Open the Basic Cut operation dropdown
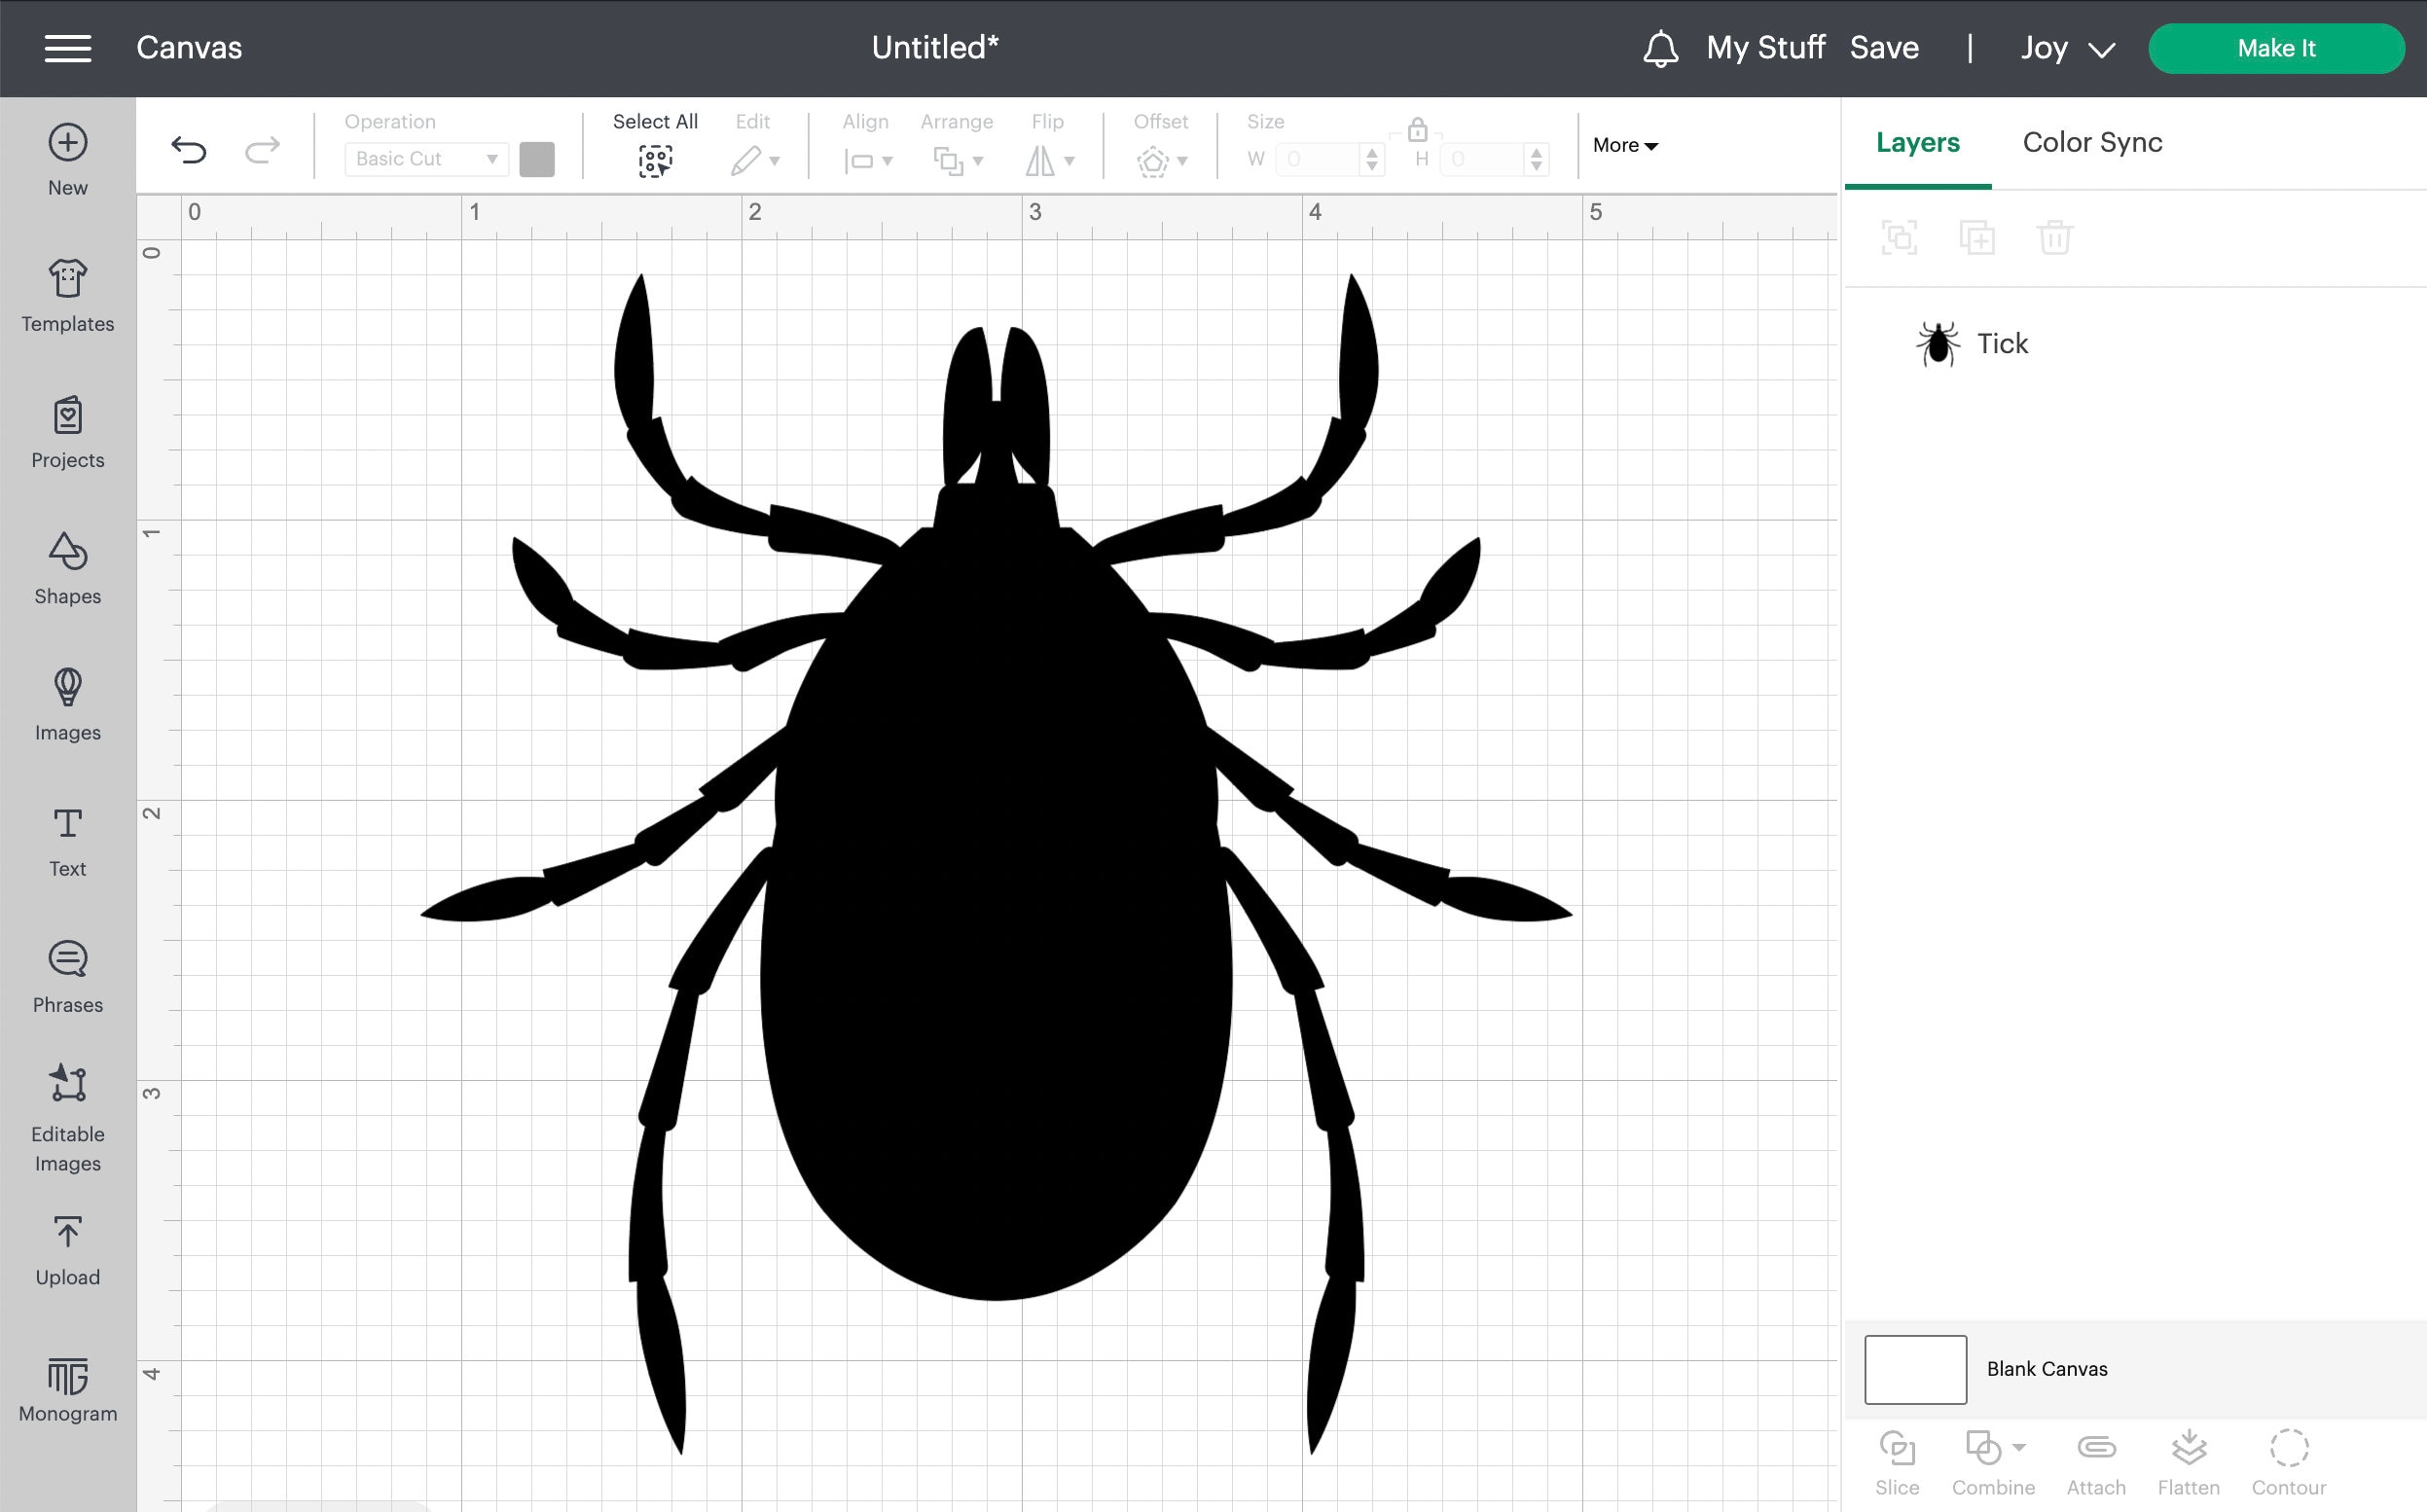This screenshot has height=1512, width=2427. (x=424, y=158)
